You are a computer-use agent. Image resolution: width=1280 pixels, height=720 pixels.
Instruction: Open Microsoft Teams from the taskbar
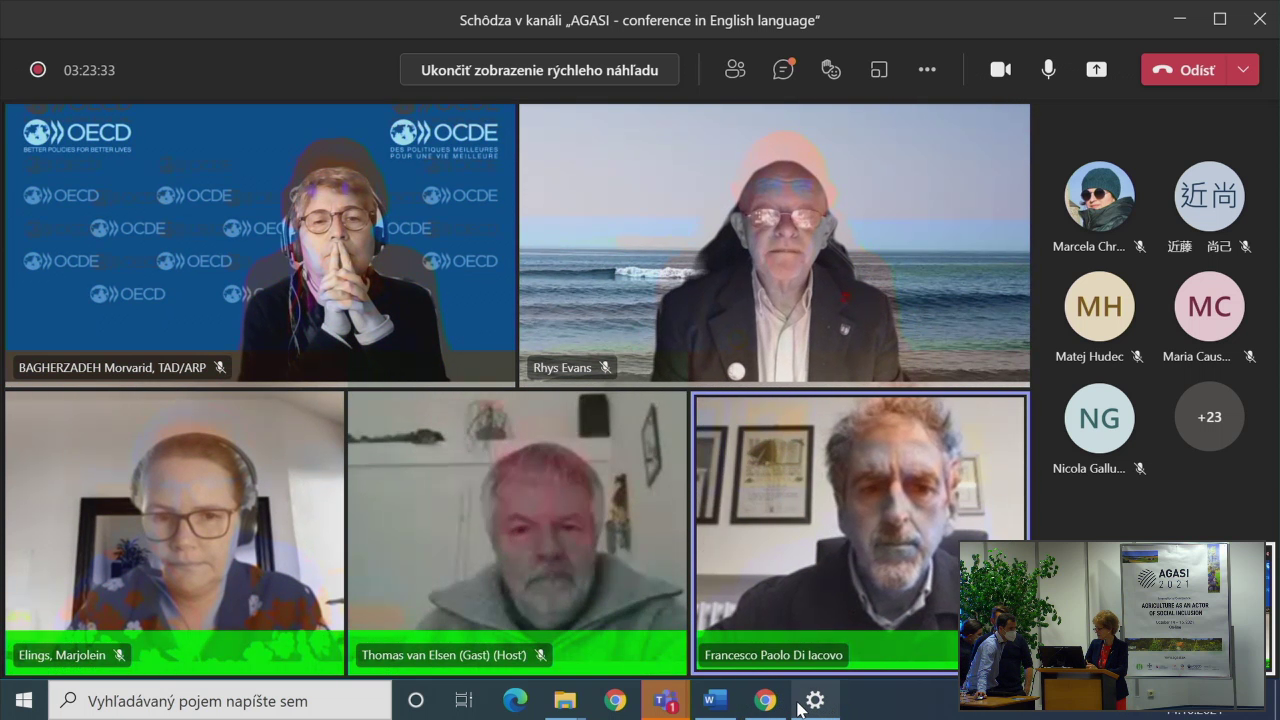pos(665,701)
